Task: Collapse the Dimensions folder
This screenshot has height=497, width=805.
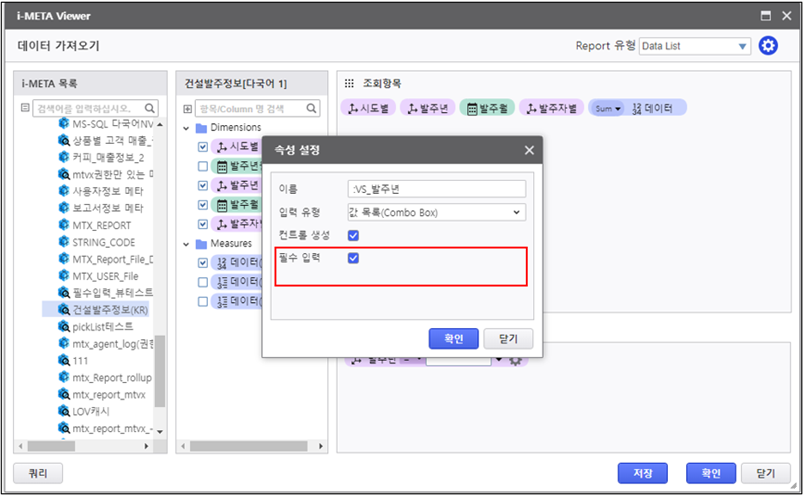Action: pyautogui.click(x=187, y=128)
